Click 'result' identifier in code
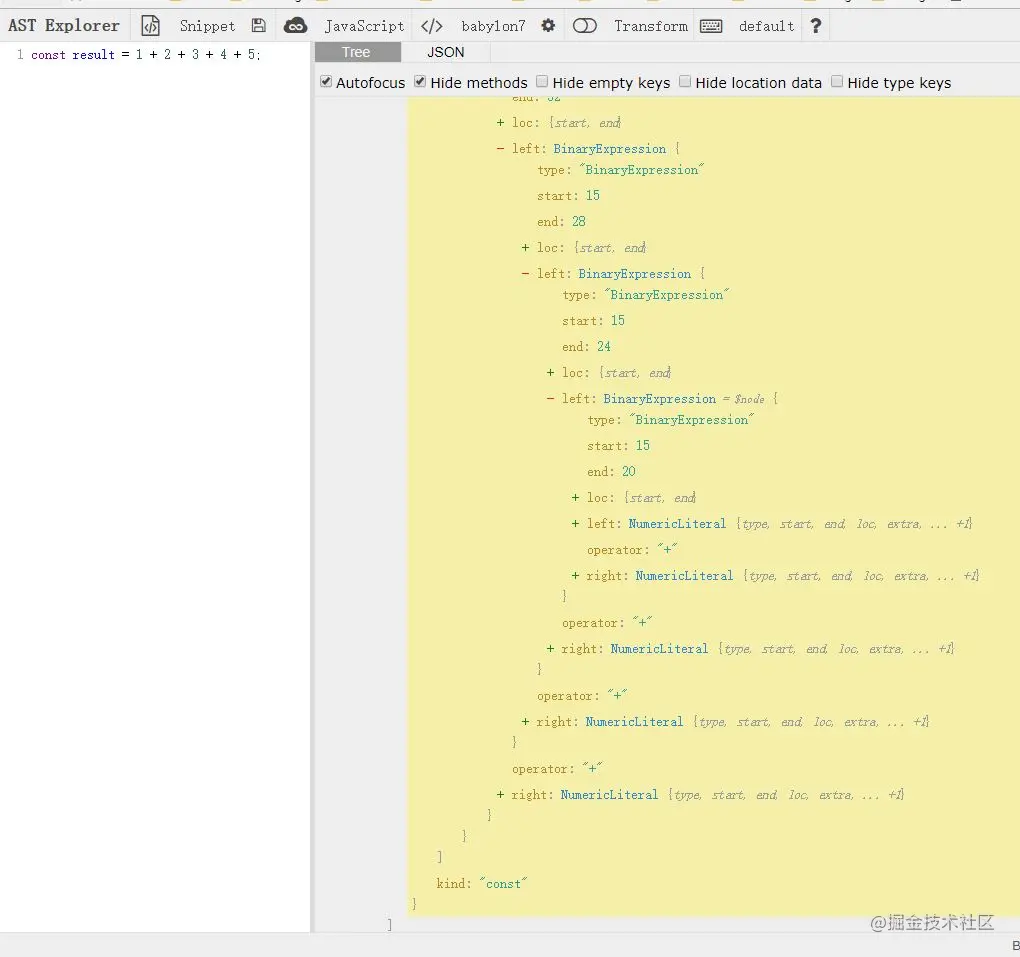Image resolution: width=1020 pixels, height=957 pixels. (94, 55)
